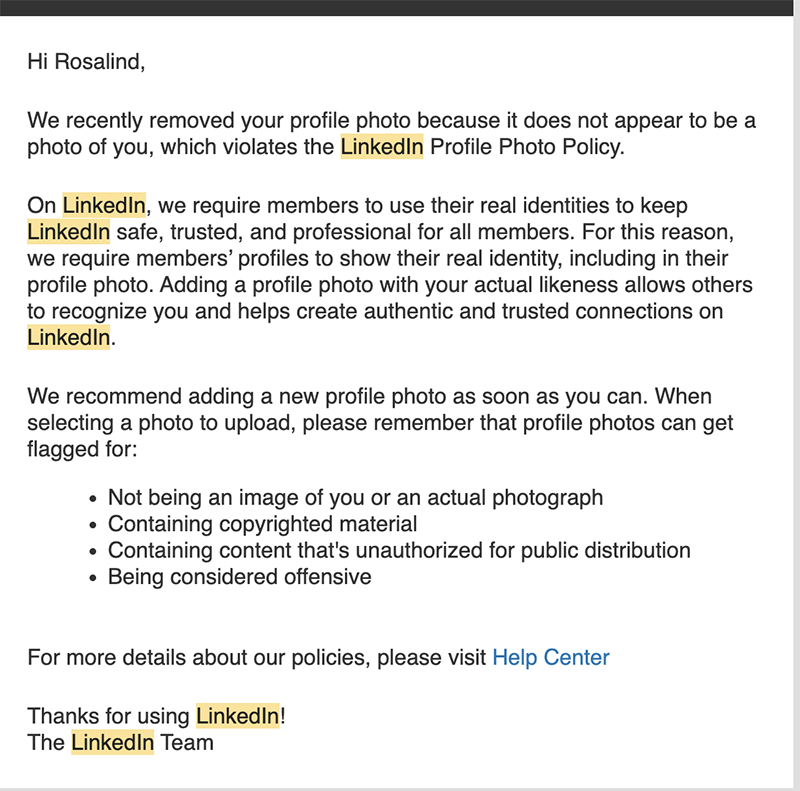The image size is (800, 791).
Task: Click the text 'We recommend adding a new'
Action: pos(173,397)
